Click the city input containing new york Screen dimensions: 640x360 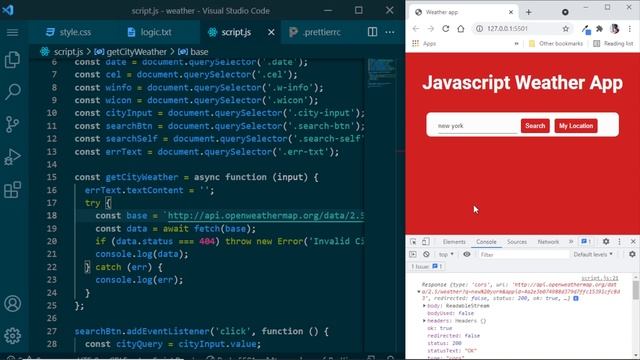[477, 126]
